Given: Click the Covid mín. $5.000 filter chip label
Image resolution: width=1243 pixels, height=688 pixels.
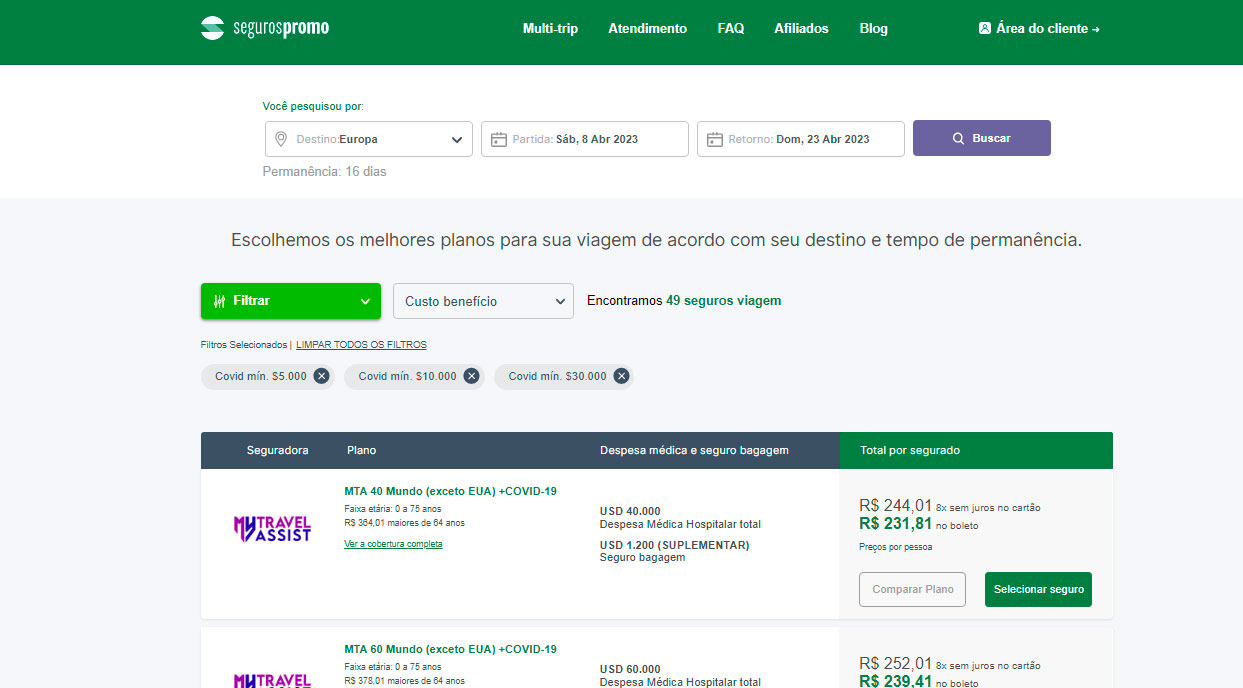Looking at the screenshot, I should [261, 376].
